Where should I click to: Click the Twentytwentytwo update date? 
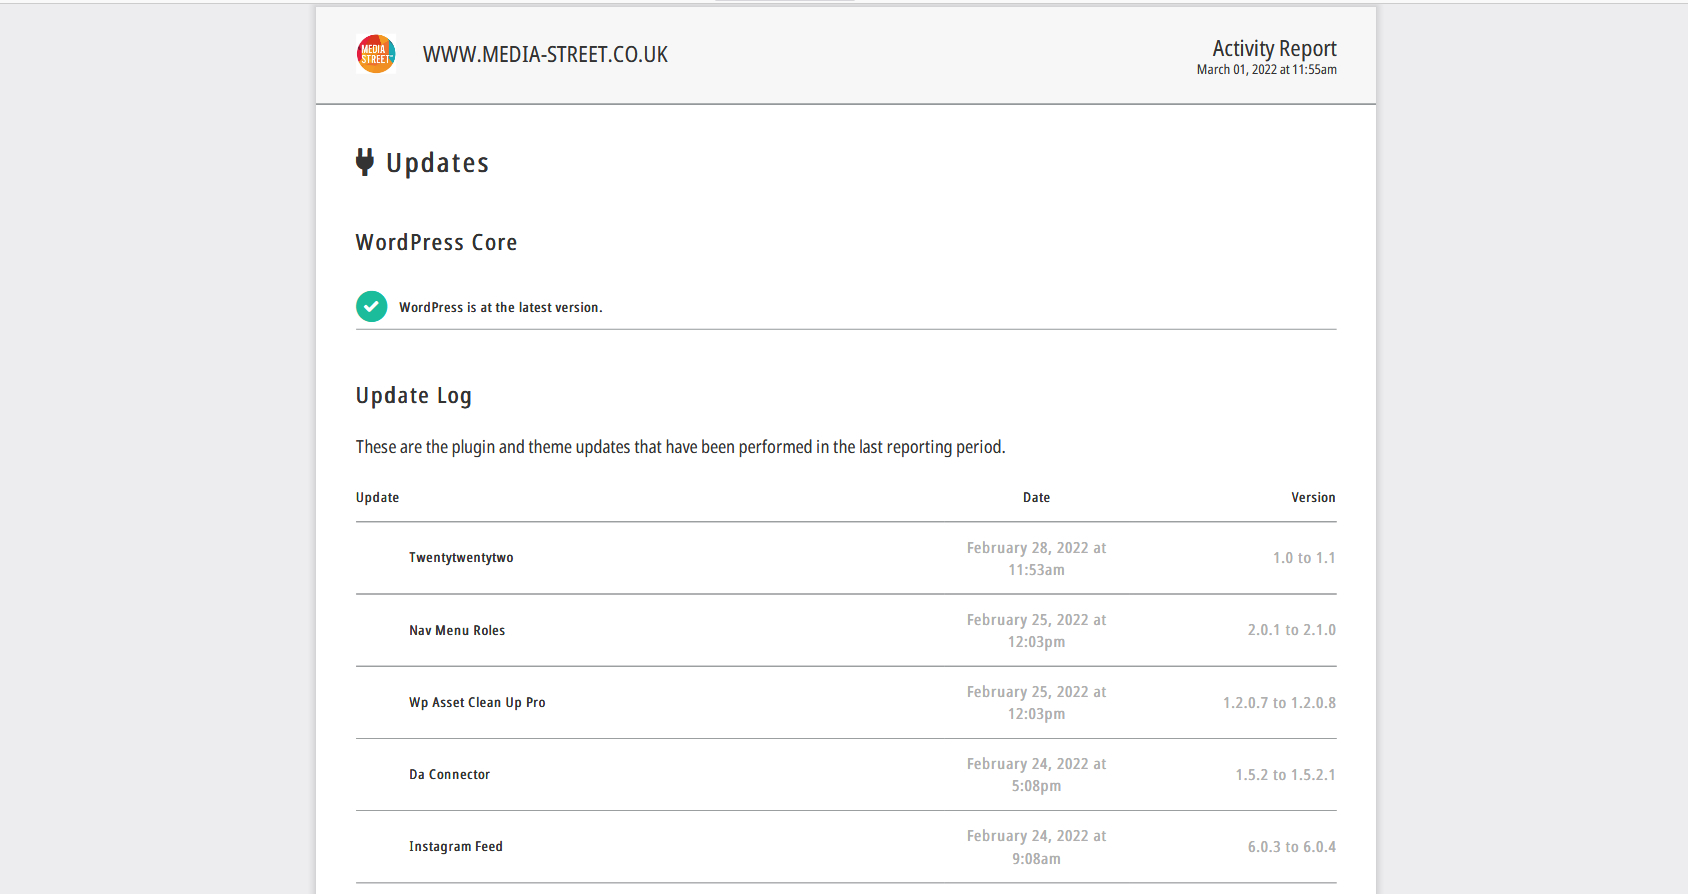[x=1036, y=559]
